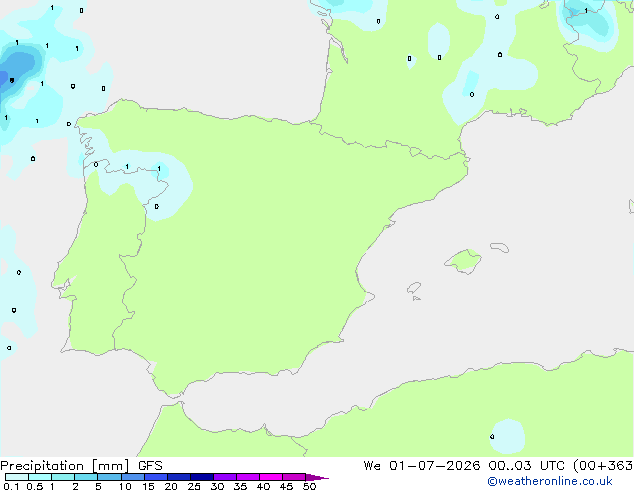Click the '00..03 UTC' time text
This screenshot has width=634, height=490.
click(x=526, y=466)
